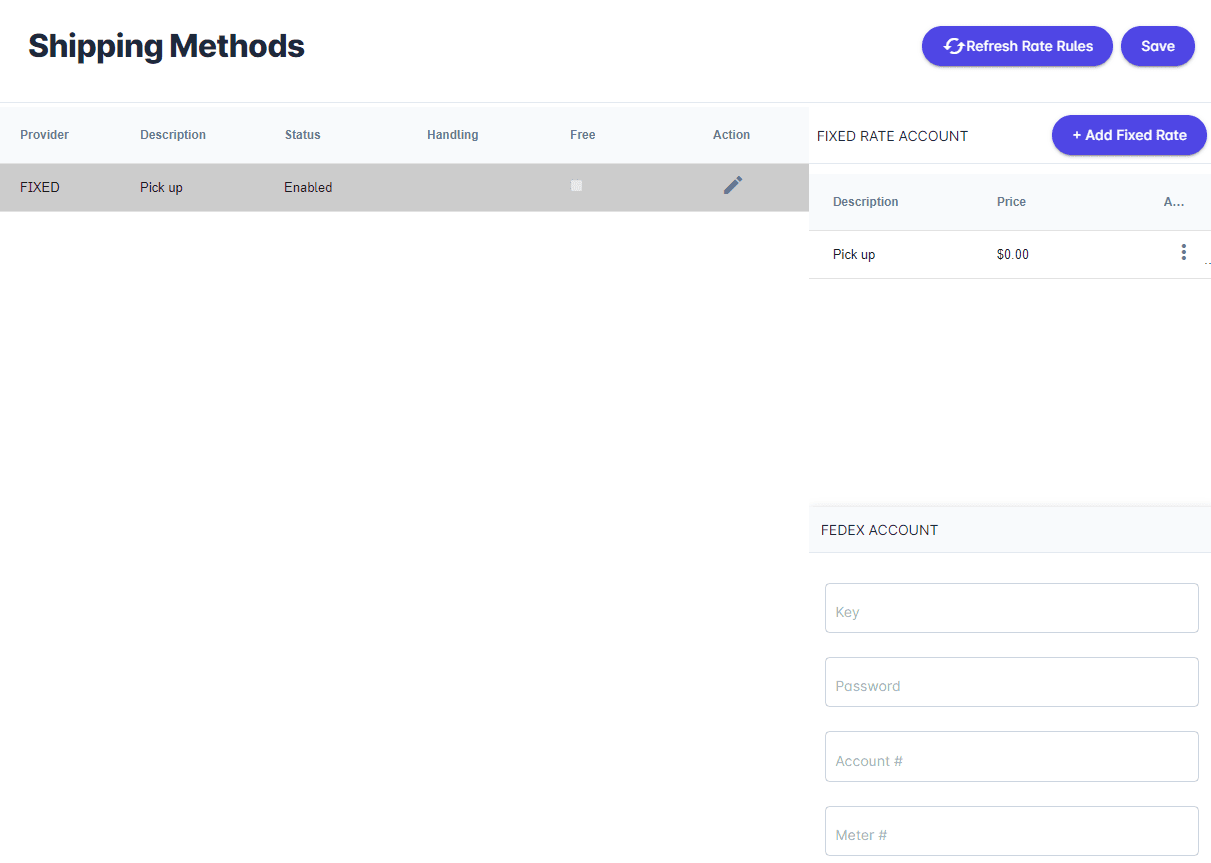Click the FEDEX ACCOUNT section header
This screenshot has height=863, width=1211.
pyautogui.click(x=879, y=530)
